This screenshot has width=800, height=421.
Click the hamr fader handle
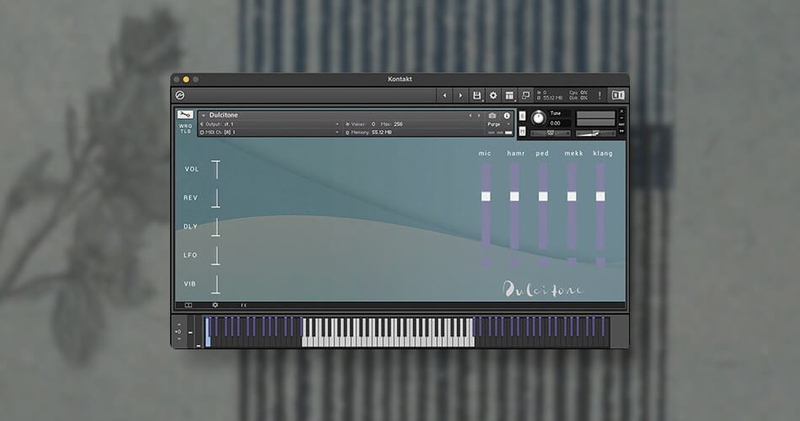pyautogui.click(x=514, y=196)
